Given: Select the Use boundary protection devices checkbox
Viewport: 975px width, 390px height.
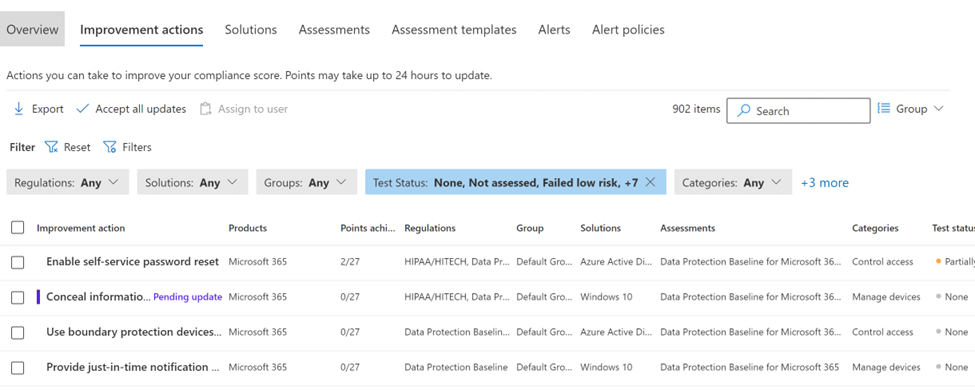Looking at the screenshot, I should click(x=17, y=333).
